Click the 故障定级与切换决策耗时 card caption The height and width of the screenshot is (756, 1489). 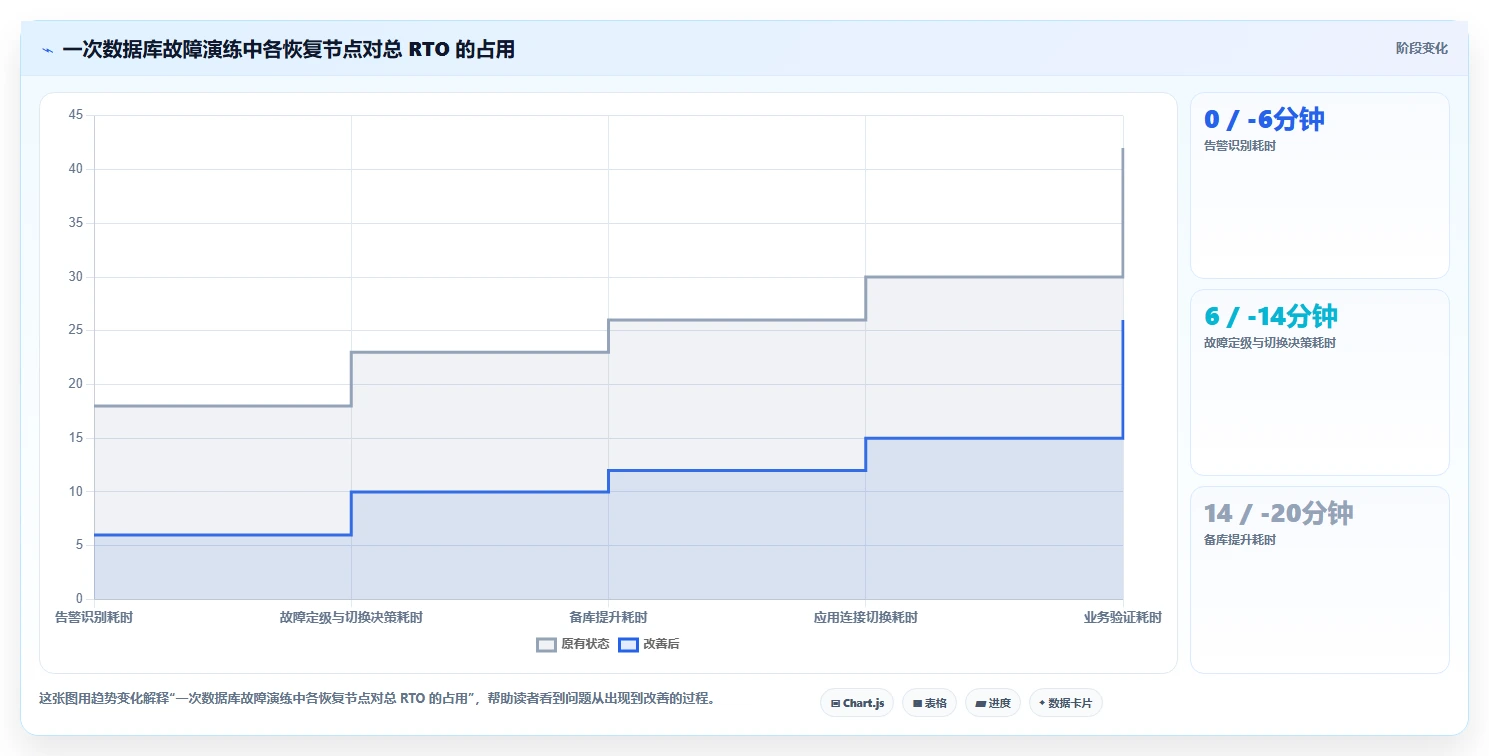coord(1270,343)
